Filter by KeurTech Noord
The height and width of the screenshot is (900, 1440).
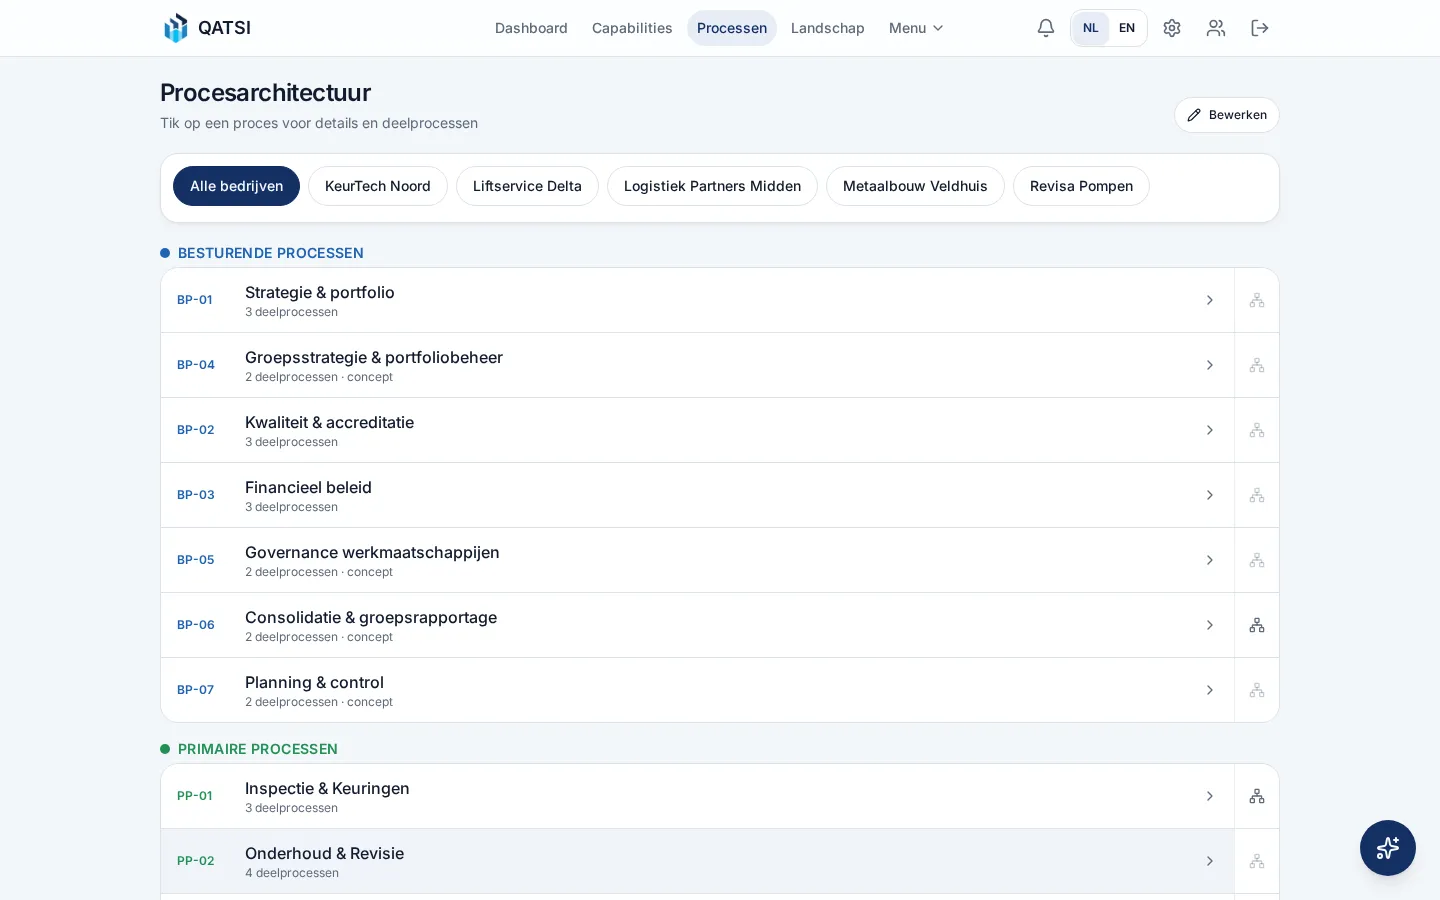pyautogui.click(x=378, y=186)
